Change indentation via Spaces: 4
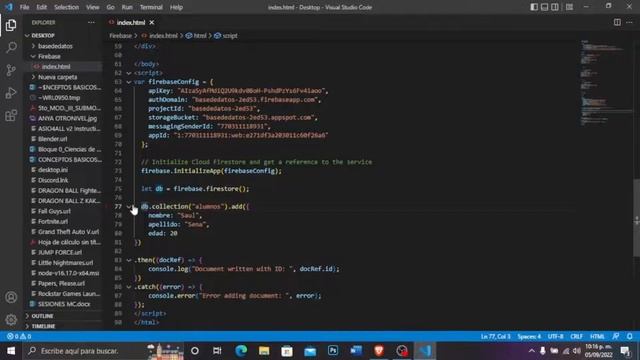Image resolution: width=640 pixels, height=360 pixels. (x=529, y=336)
